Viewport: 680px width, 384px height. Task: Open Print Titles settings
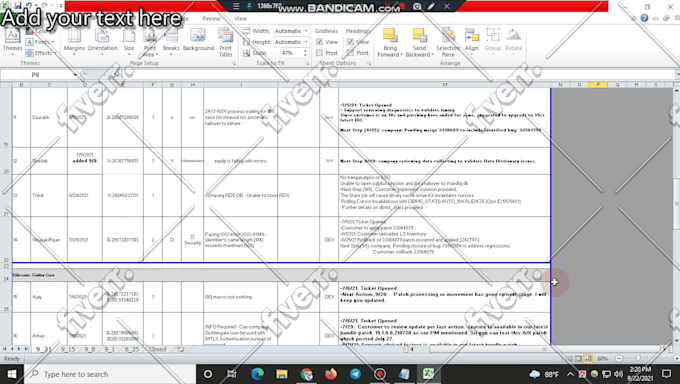pyautogui.click(x=226, y=43)
